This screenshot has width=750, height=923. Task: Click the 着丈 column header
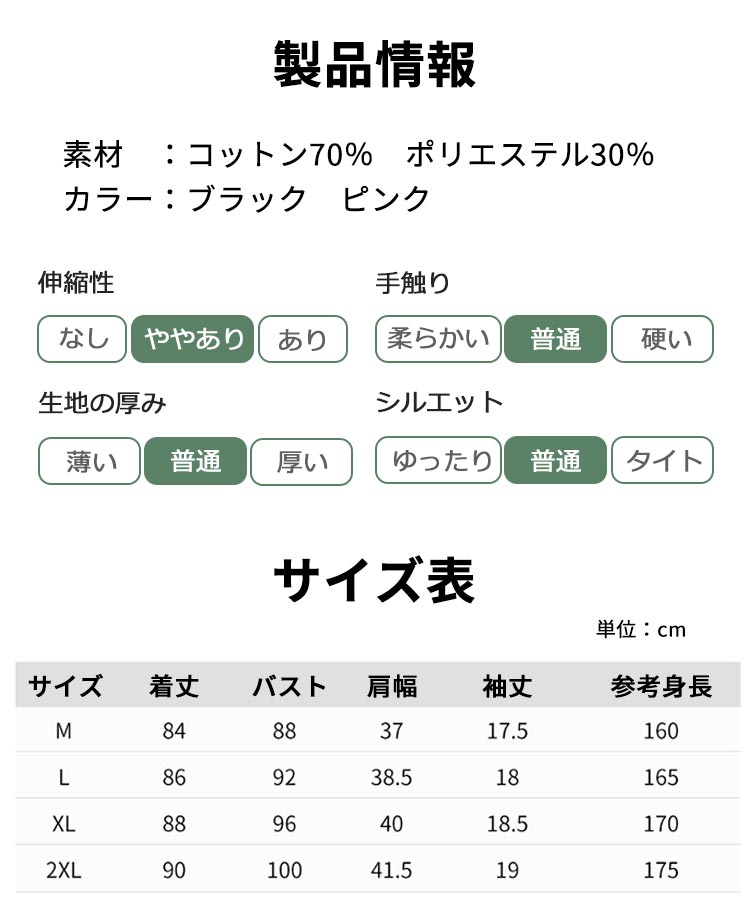[x=174, y=686]
